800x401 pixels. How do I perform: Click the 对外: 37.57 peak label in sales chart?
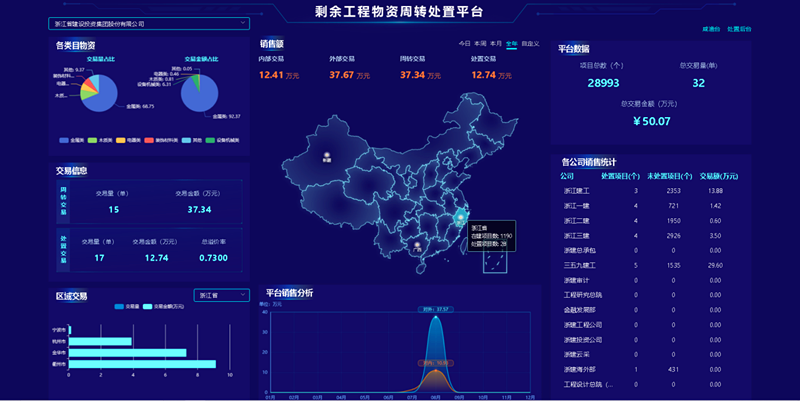436,310
